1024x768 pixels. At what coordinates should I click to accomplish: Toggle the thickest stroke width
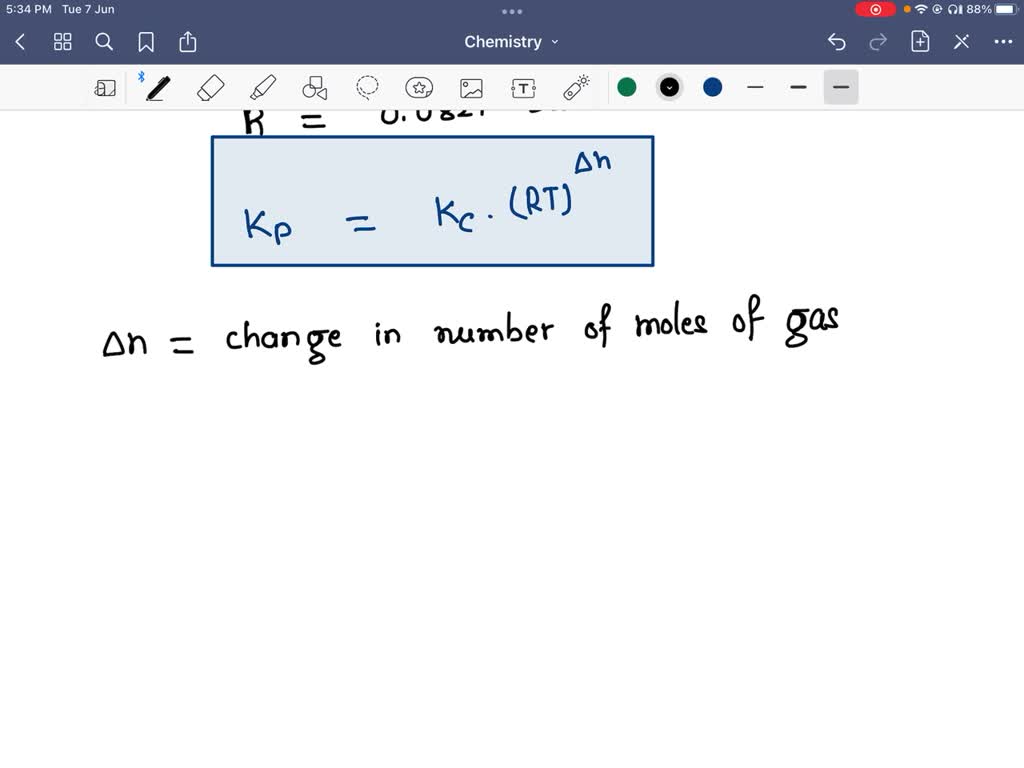pos(840,88)
